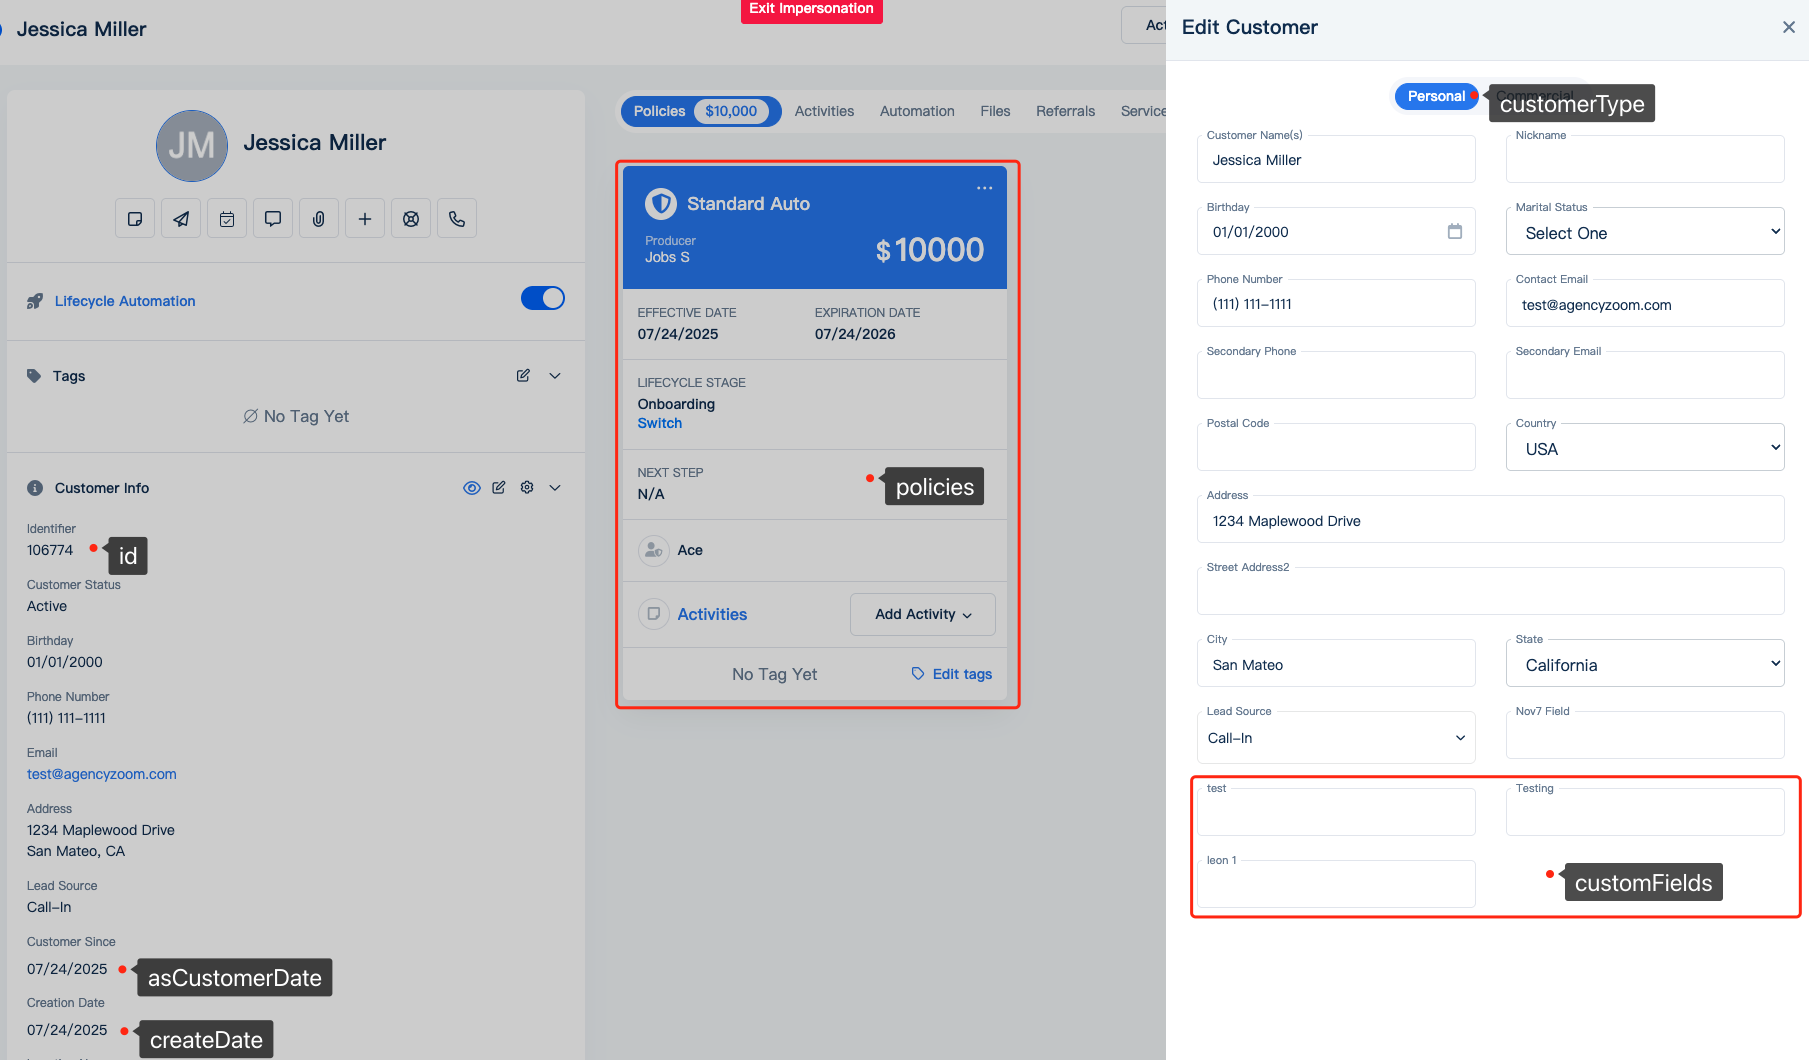Click the chat message icon
Viewport: 1809px width, 1060px height.
pos(273,218)
